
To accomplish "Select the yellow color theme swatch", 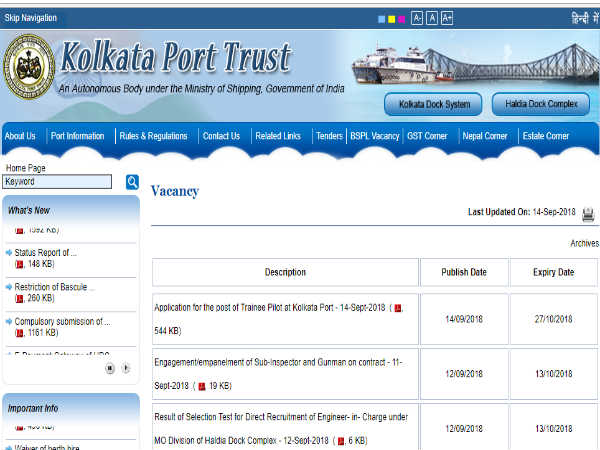I will point(391,19).
